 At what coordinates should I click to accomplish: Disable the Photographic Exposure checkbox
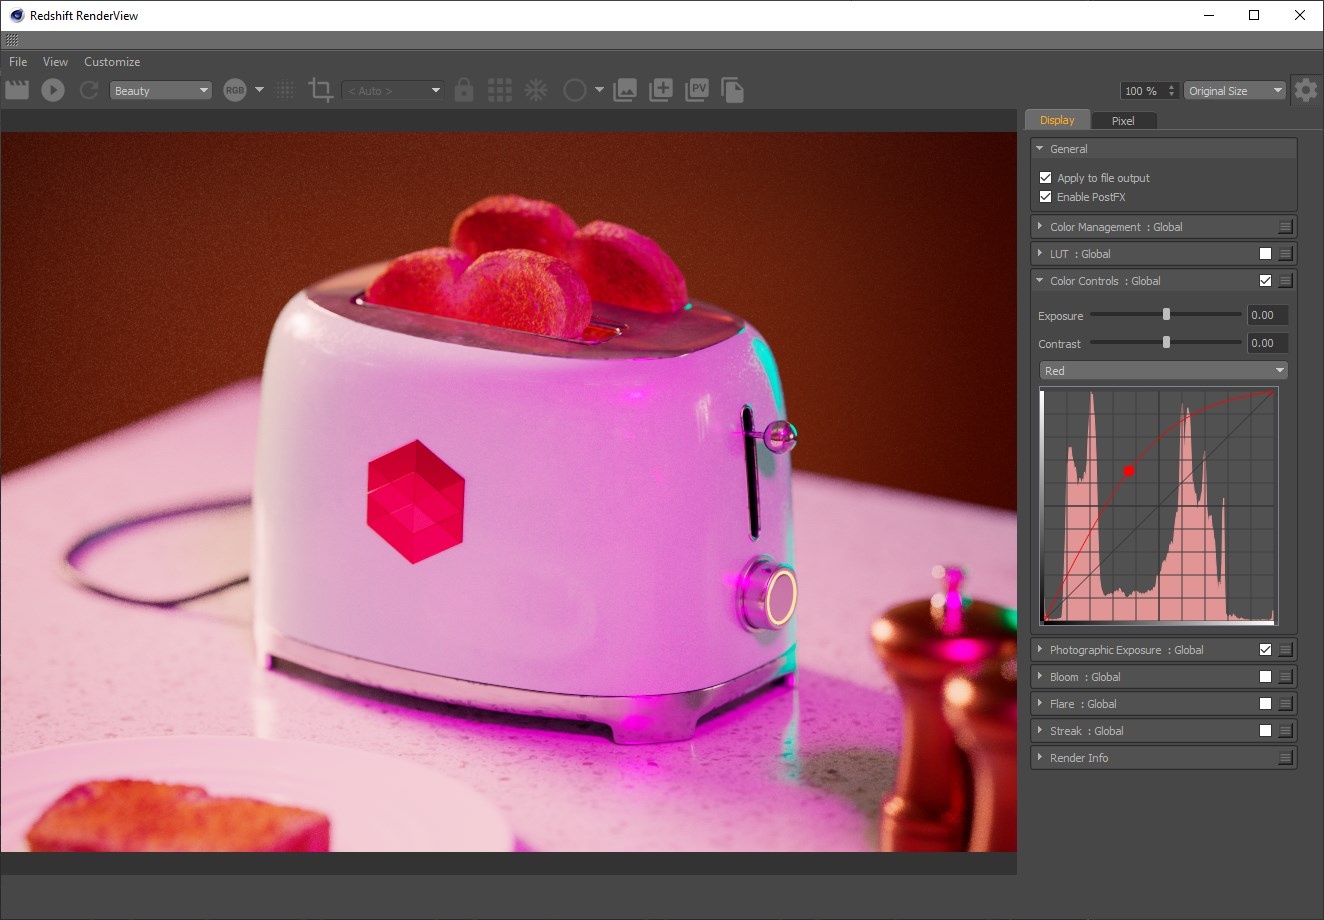[1266, 650]
